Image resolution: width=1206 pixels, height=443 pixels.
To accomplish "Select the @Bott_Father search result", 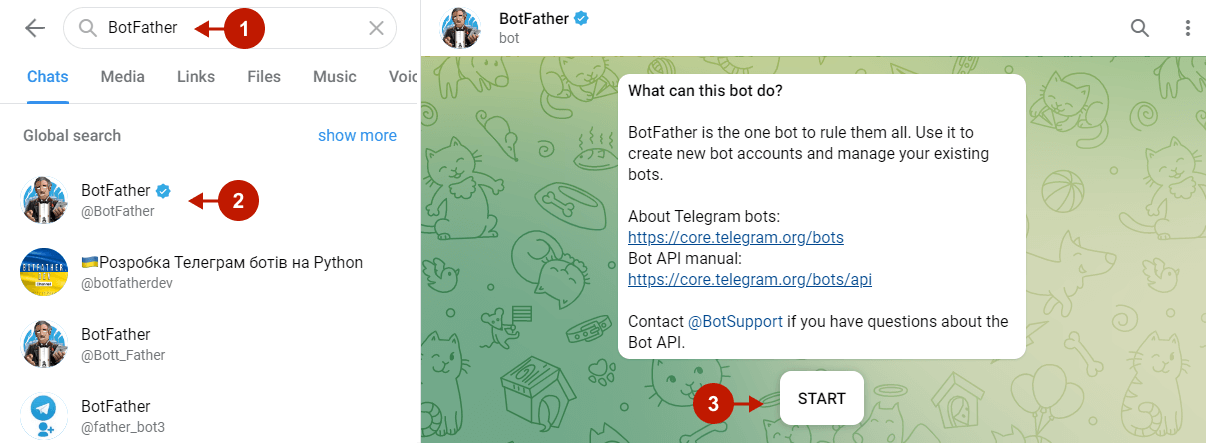I will (209, 344).
